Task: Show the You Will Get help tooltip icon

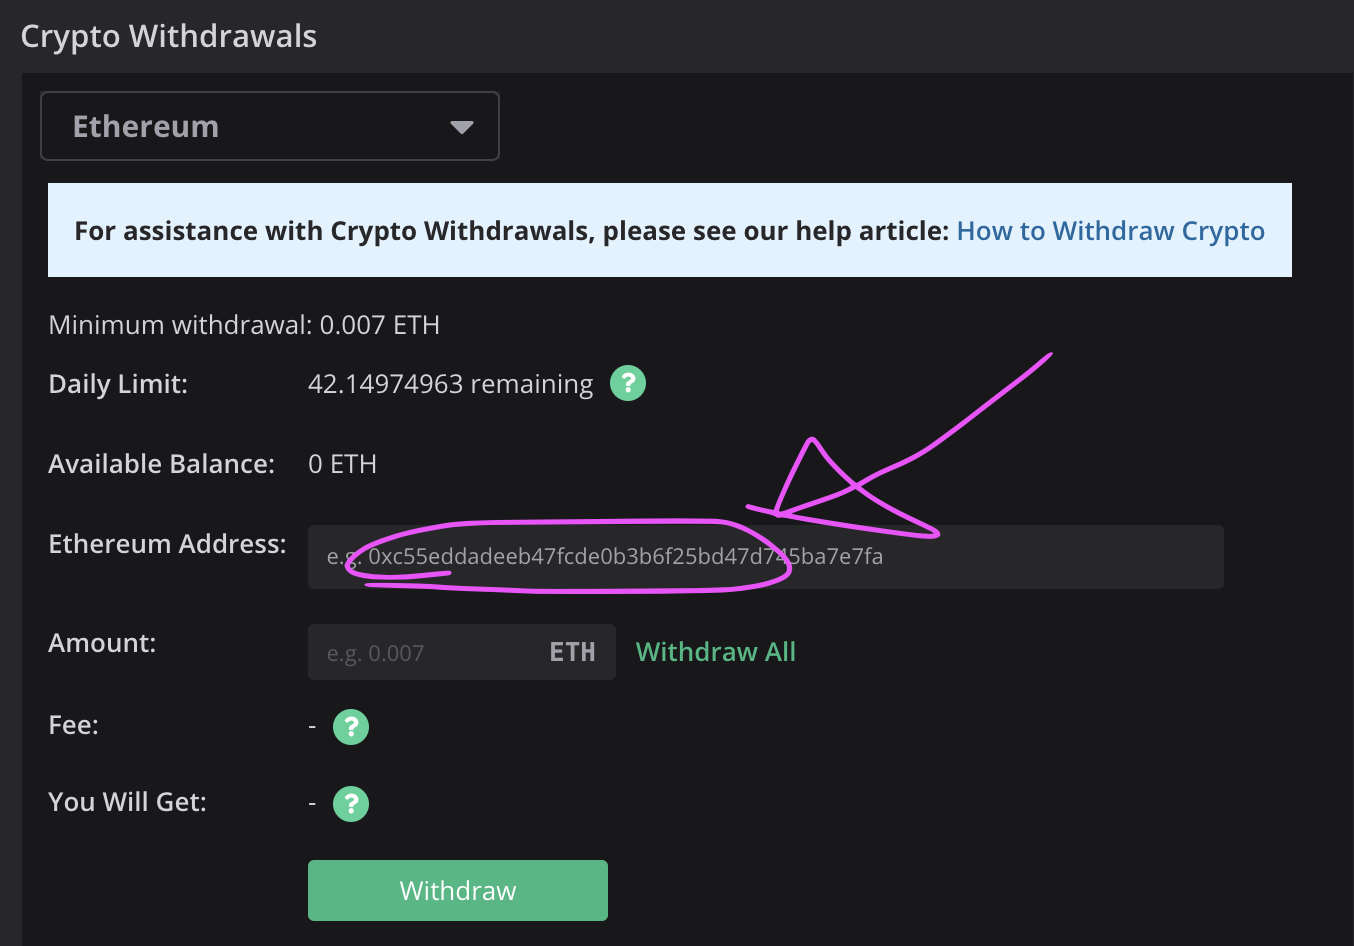Action: pyautogui.click(x=351, y=803)
